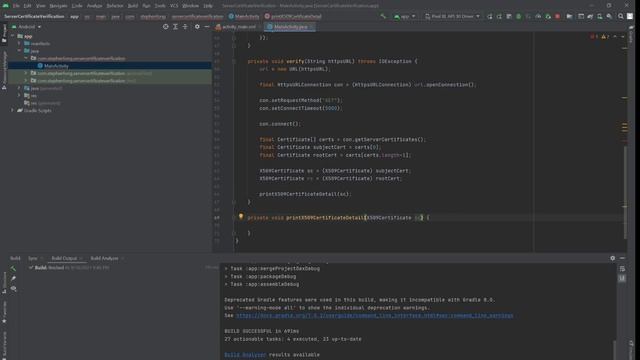
Task: Click the first apply changes icon
Action: click(490, 16)
